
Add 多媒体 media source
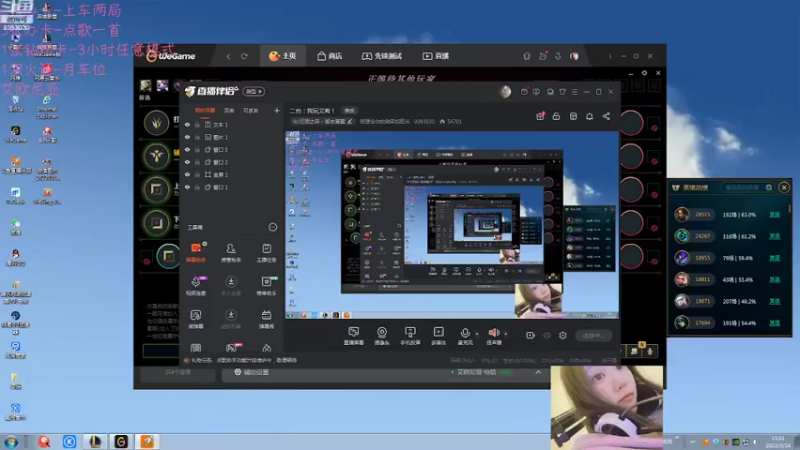(x=438, y=336)
